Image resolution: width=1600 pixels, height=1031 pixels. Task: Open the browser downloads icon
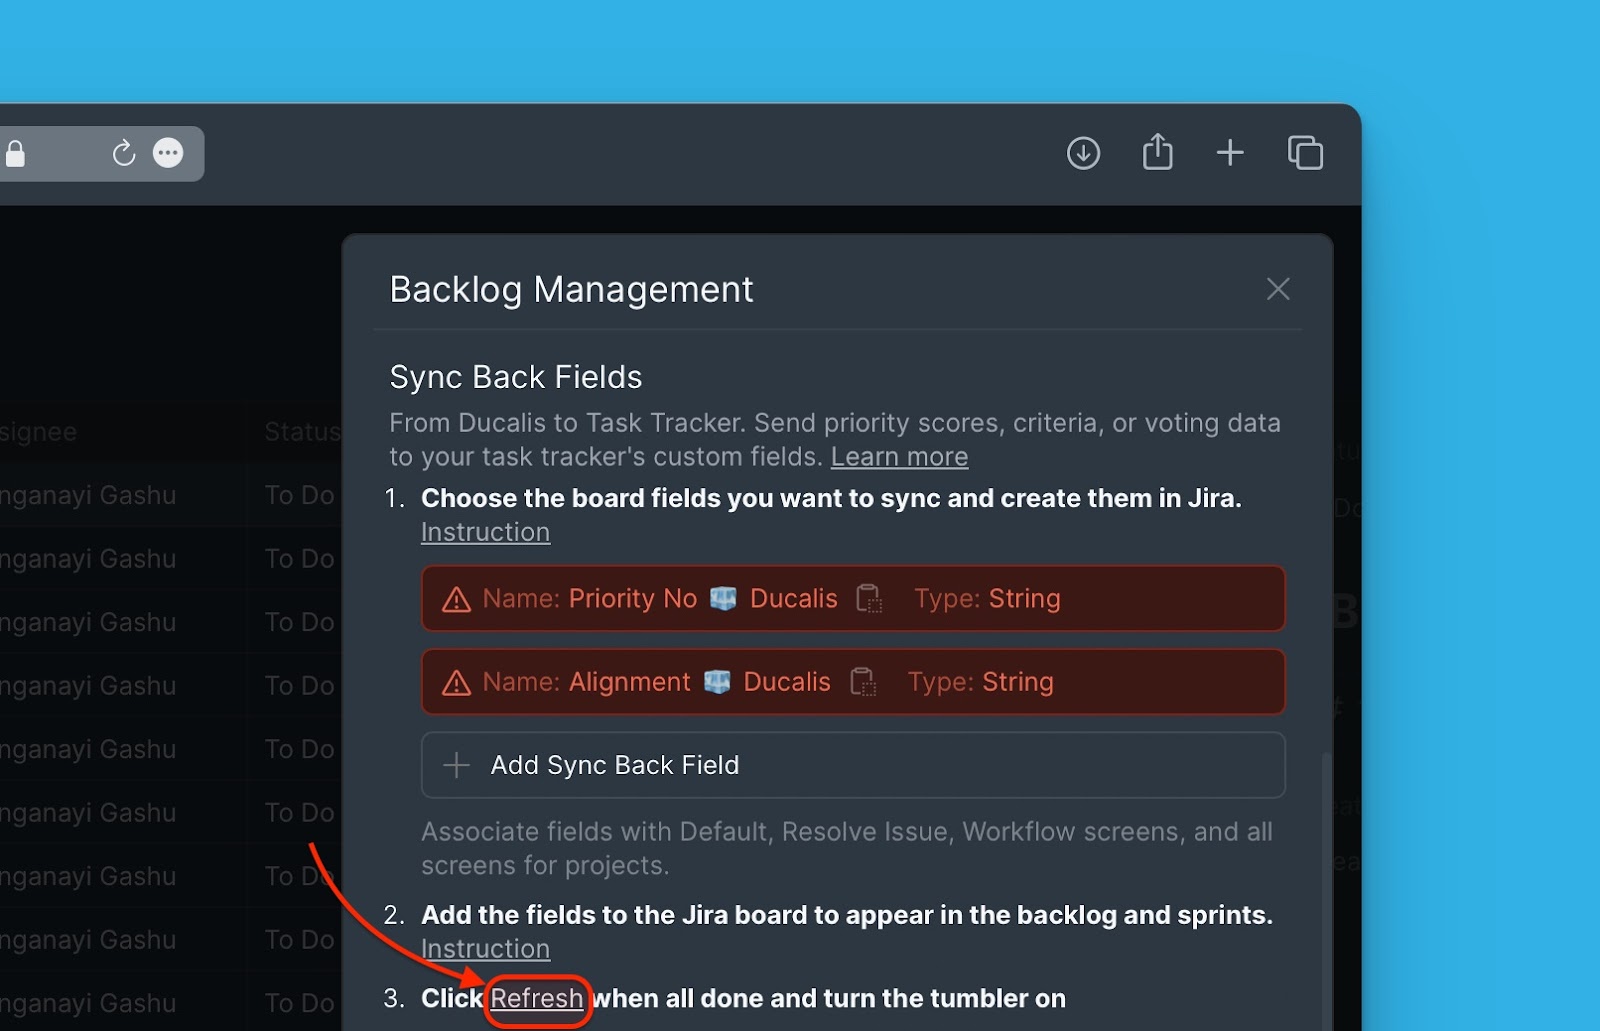click(x=1083, y=153)
